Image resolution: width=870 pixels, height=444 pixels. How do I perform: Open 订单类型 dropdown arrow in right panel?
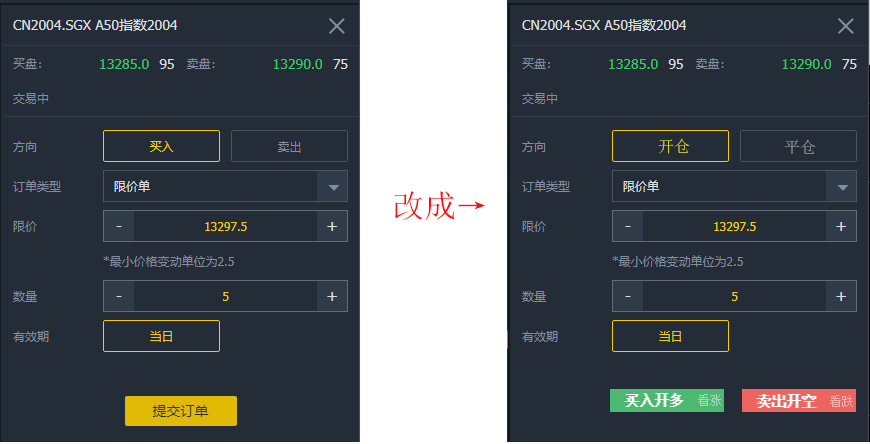(x=842, y=186)
